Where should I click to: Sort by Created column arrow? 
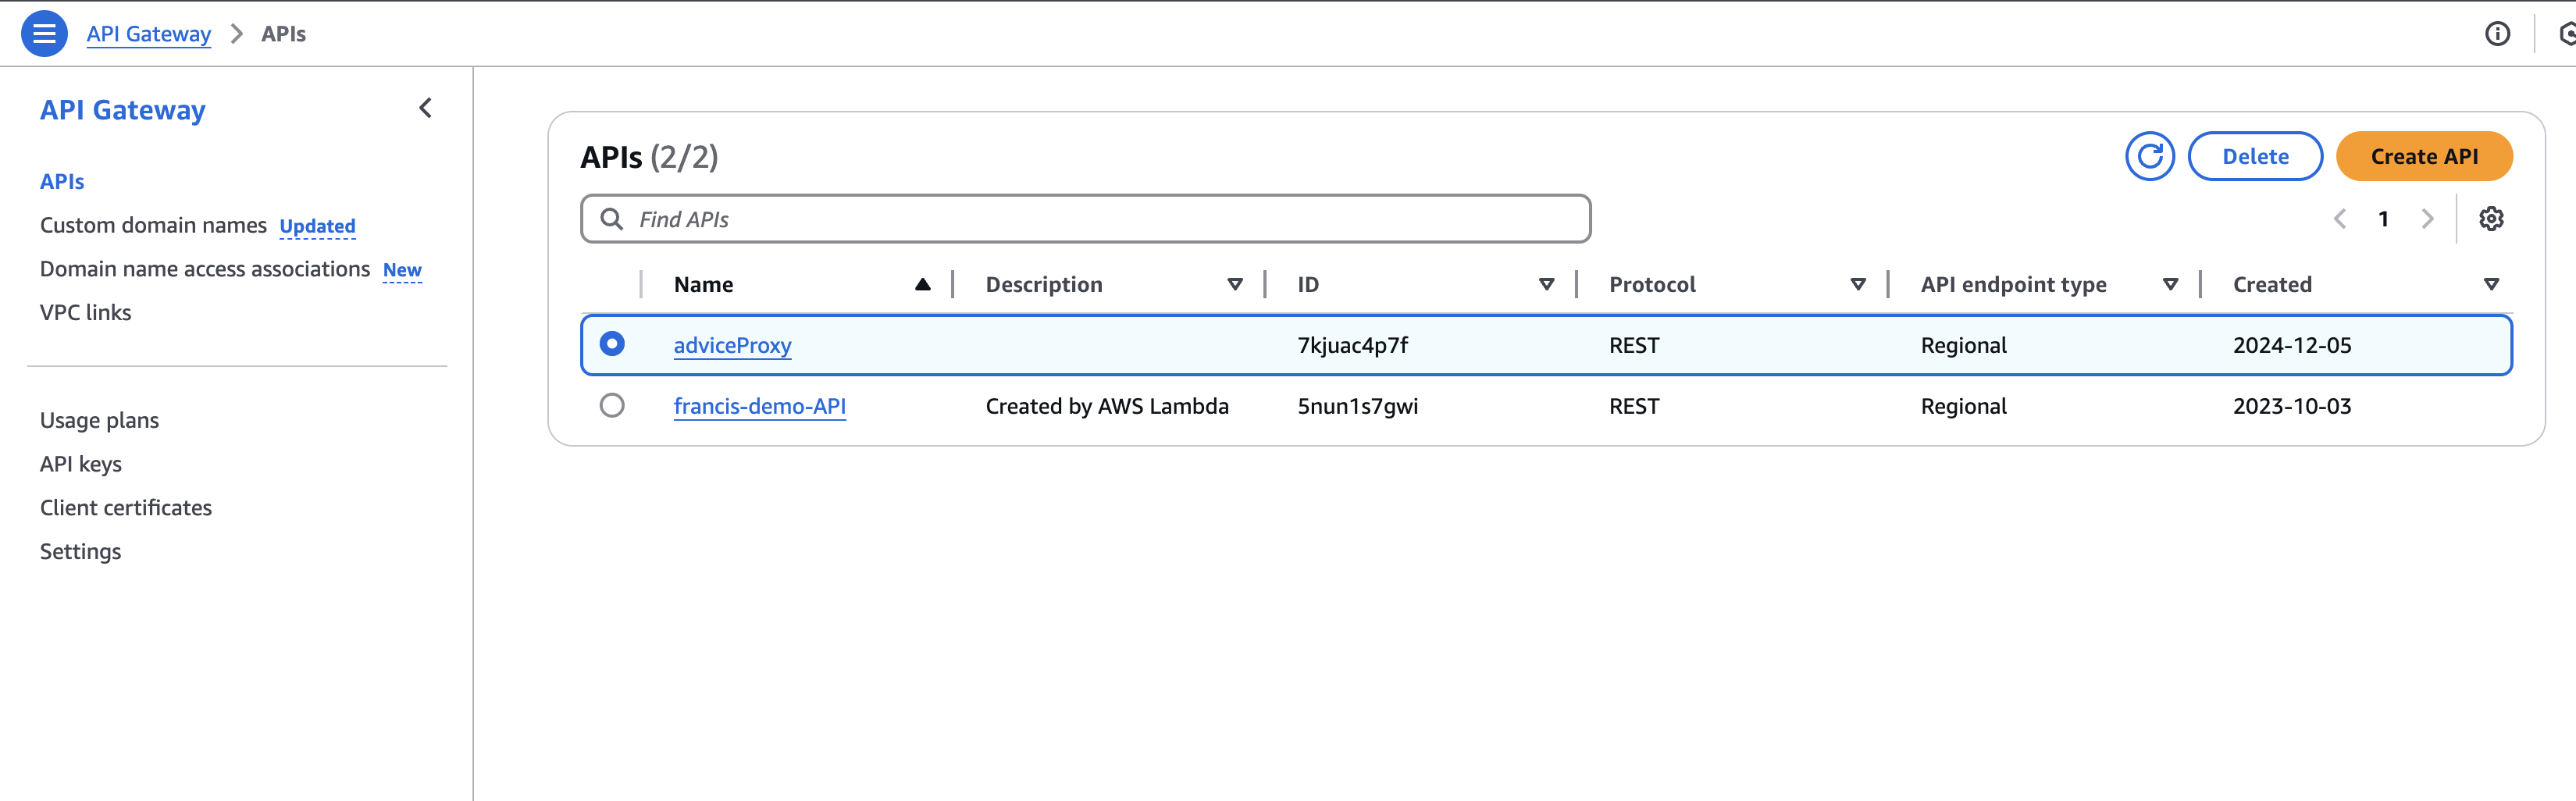point(2491,285)
